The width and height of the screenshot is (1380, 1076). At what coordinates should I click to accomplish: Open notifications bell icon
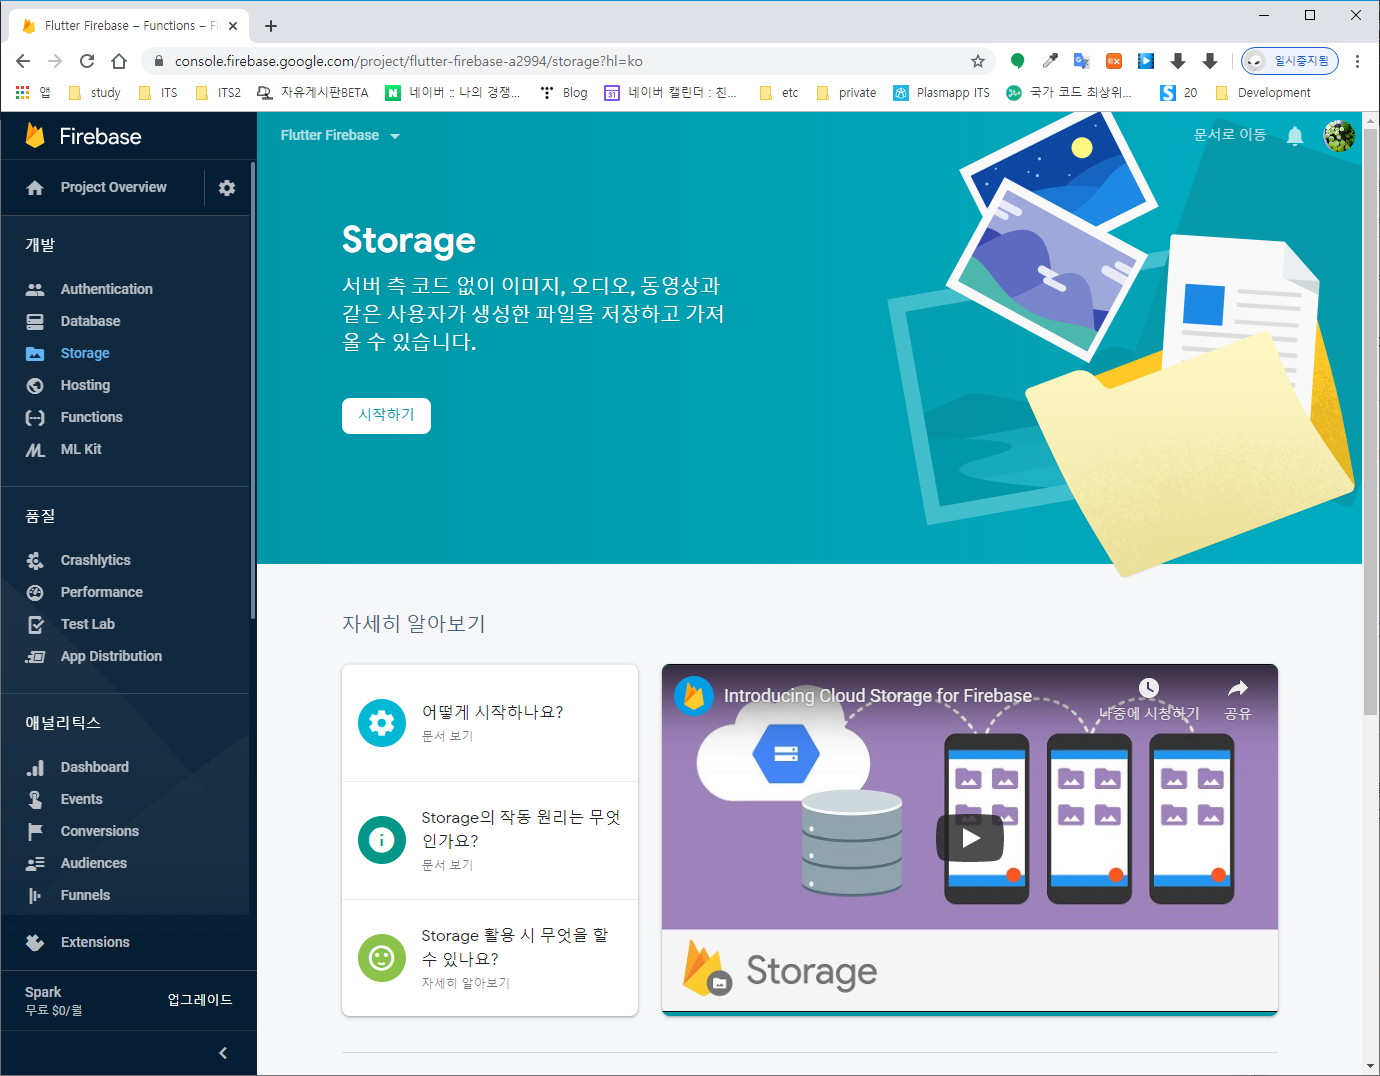[1295, 136]
